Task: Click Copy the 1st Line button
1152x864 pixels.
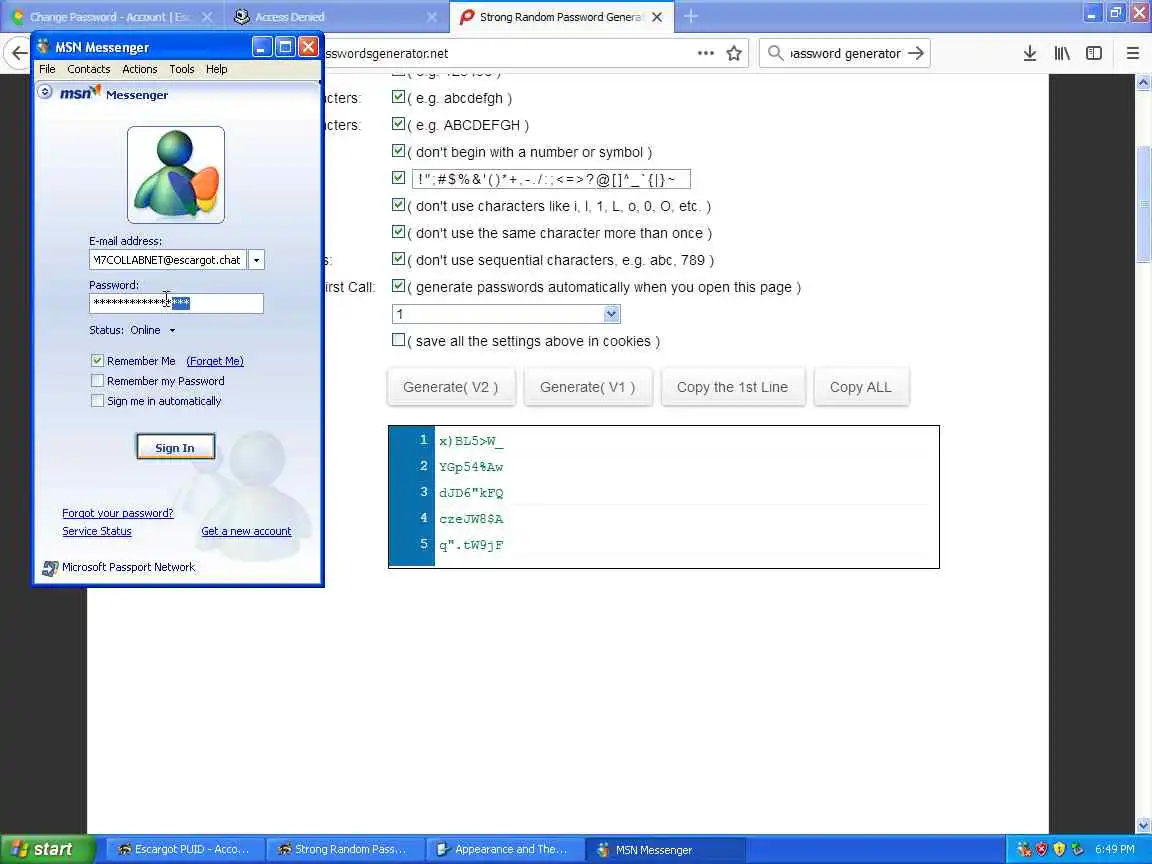Action: 732,387
